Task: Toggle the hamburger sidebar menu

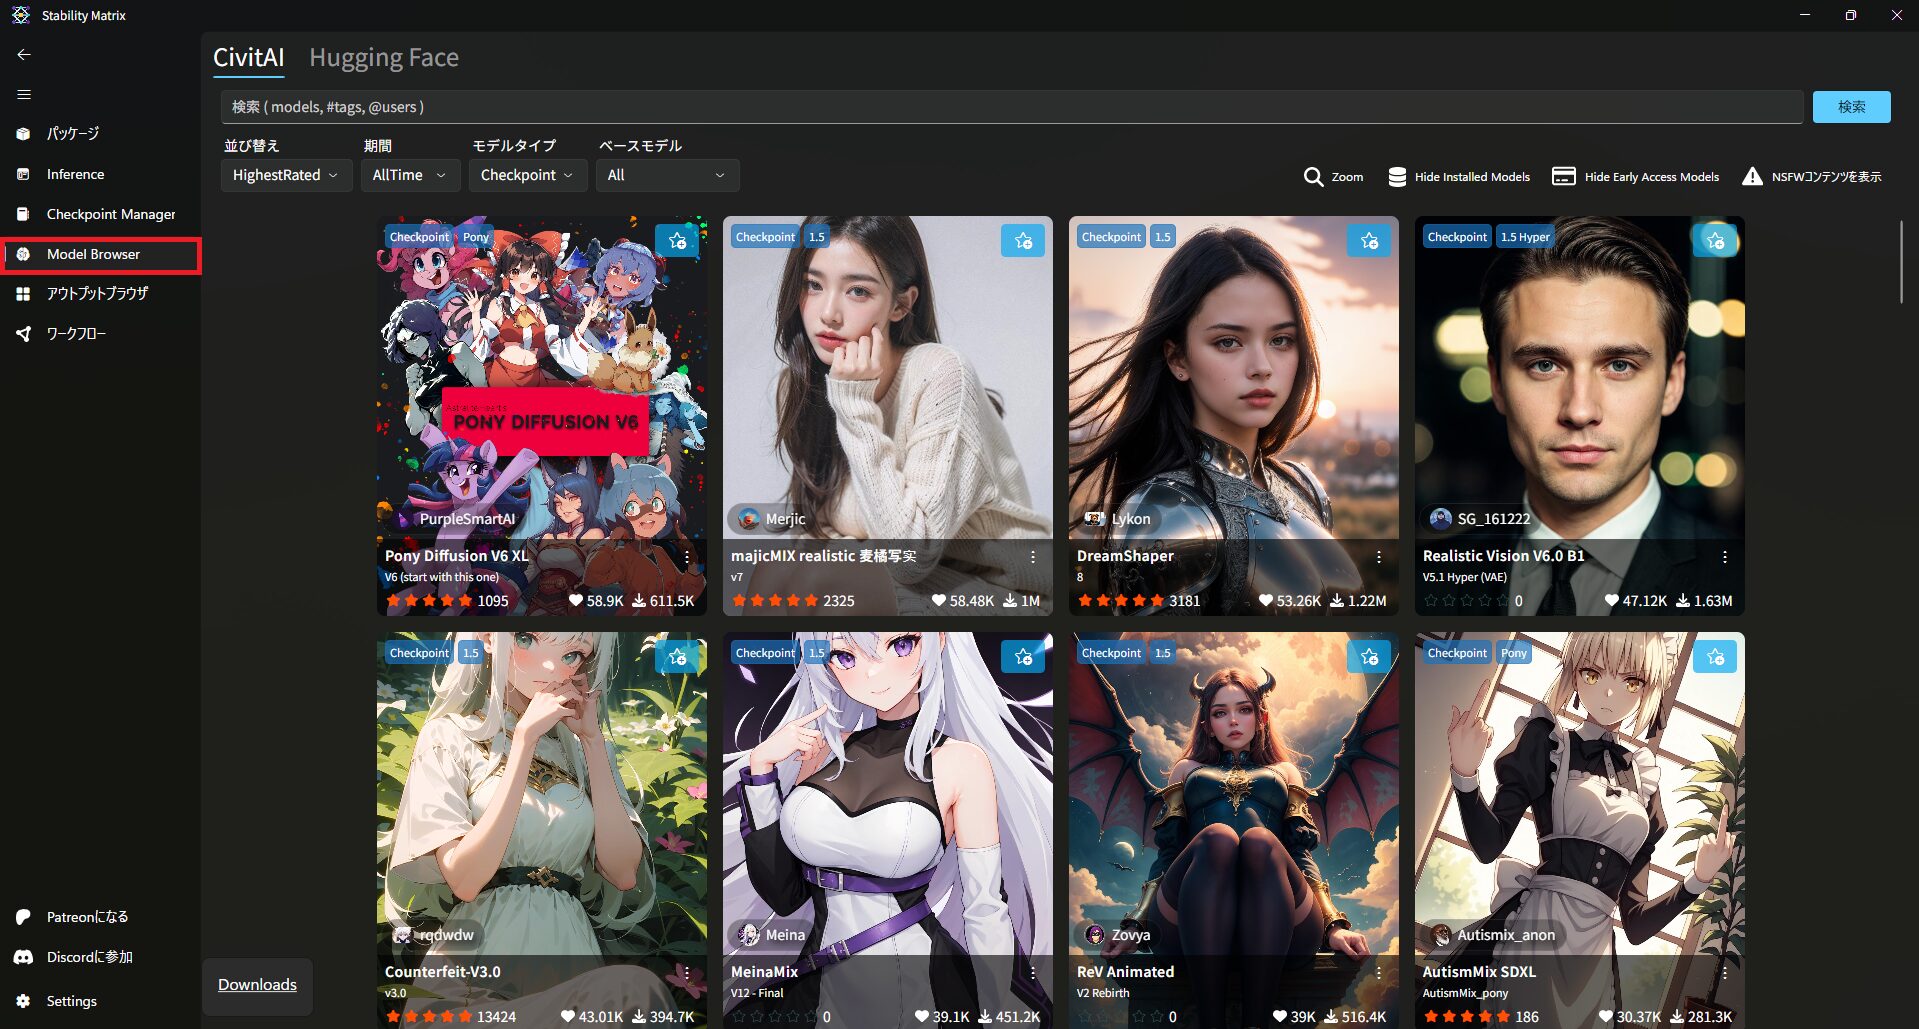Action: (x=24, y=95)
